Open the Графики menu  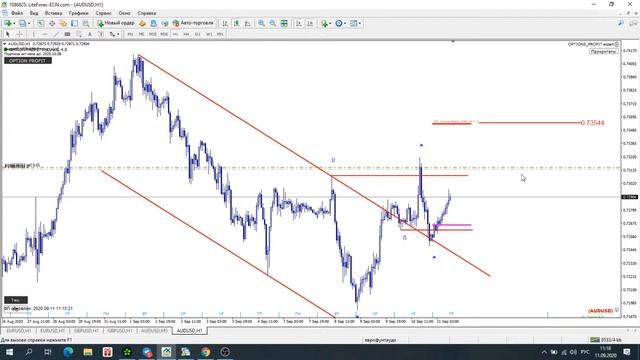78,13
